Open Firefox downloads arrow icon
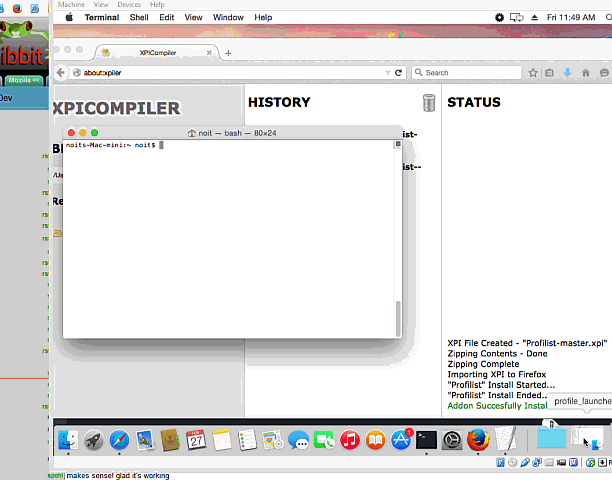This screenshot has height=480, width=612. click(567, 73)
